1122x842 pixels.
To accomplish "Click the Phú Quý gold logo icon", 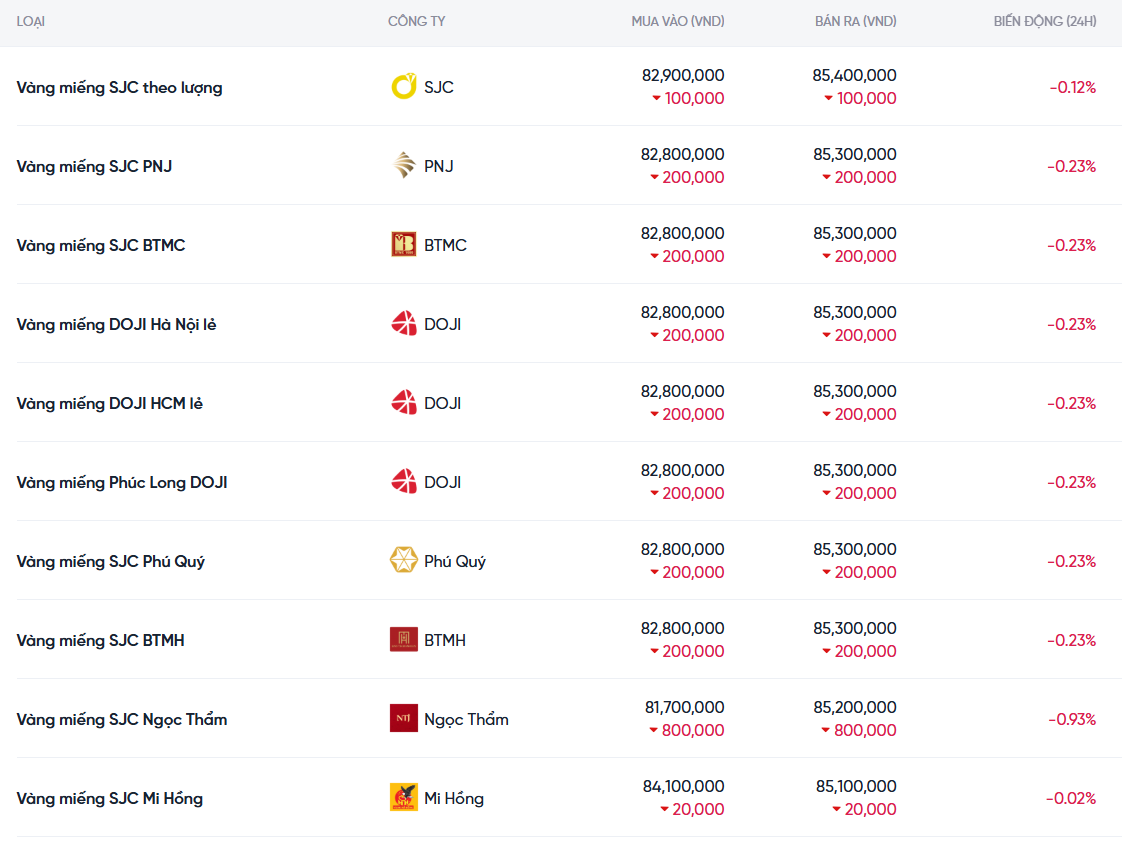I will point(403,561).
